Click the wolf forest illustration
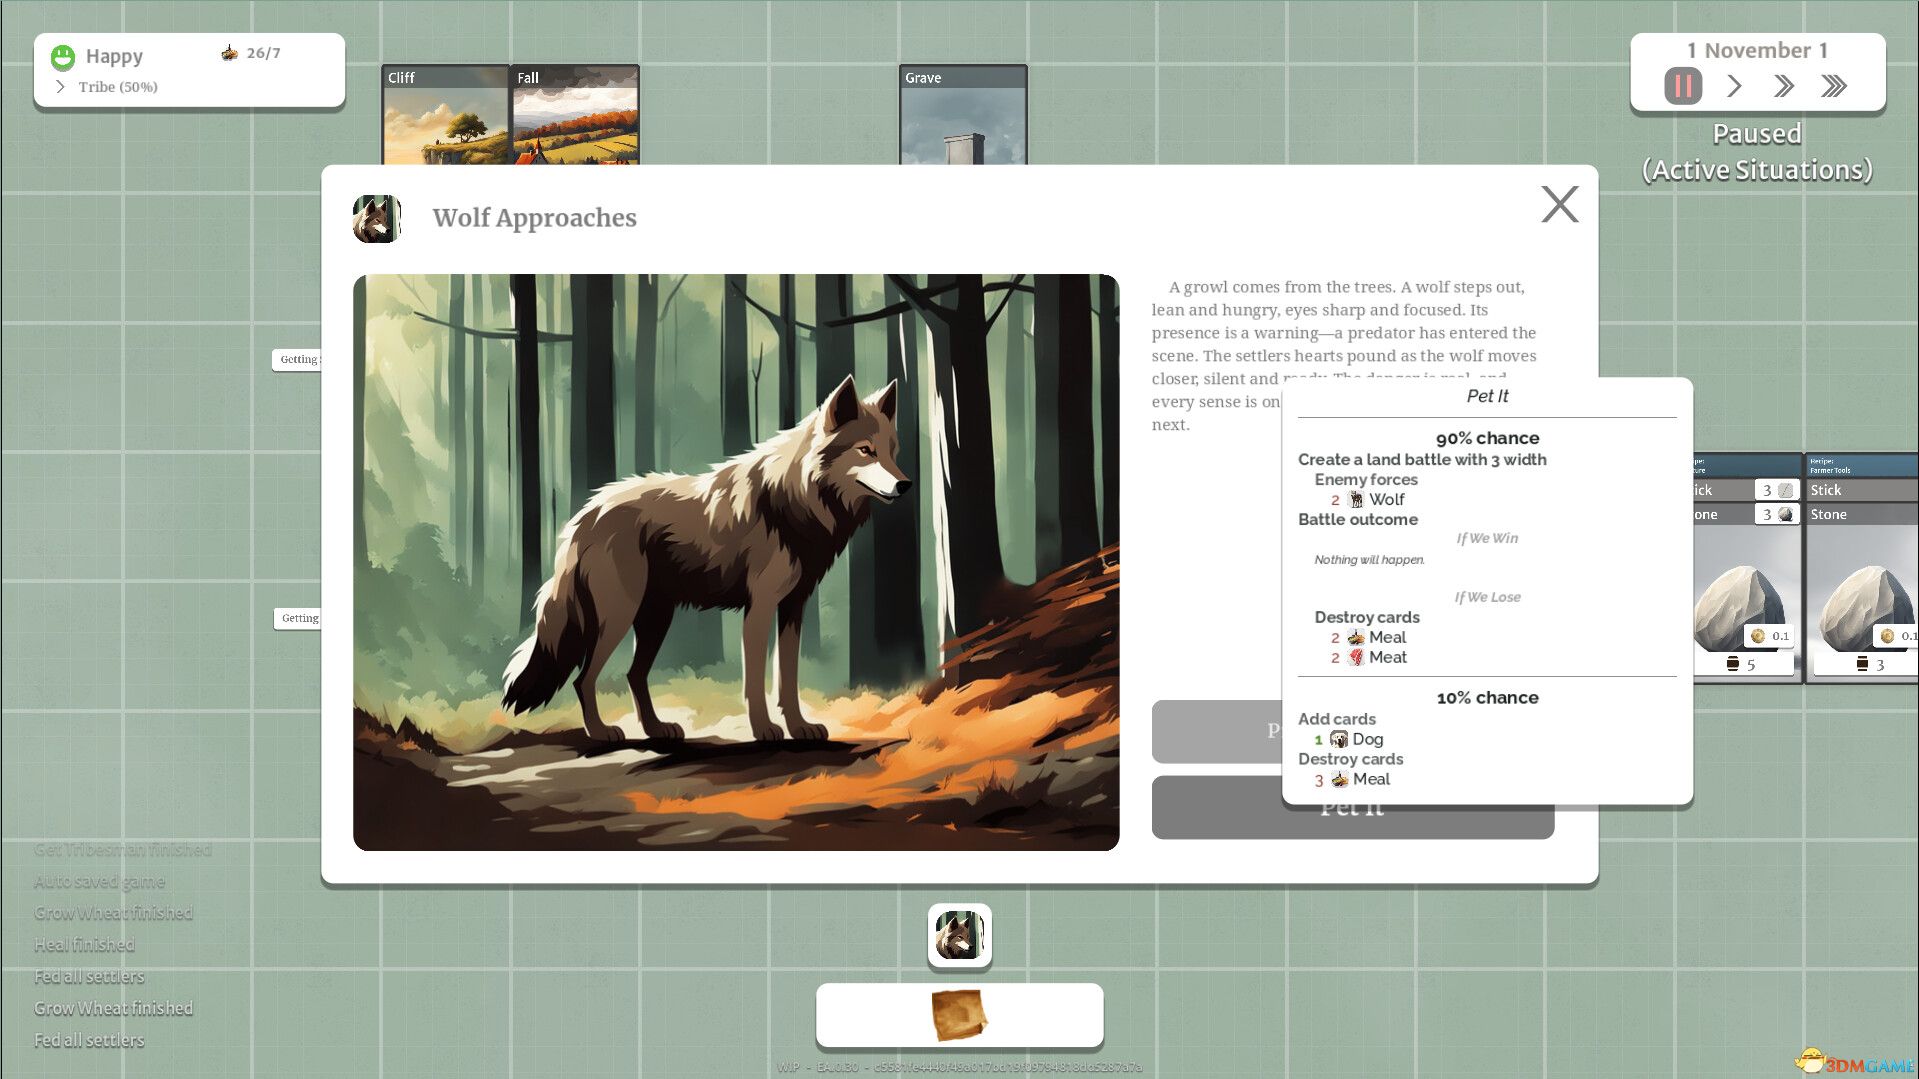 736,562
